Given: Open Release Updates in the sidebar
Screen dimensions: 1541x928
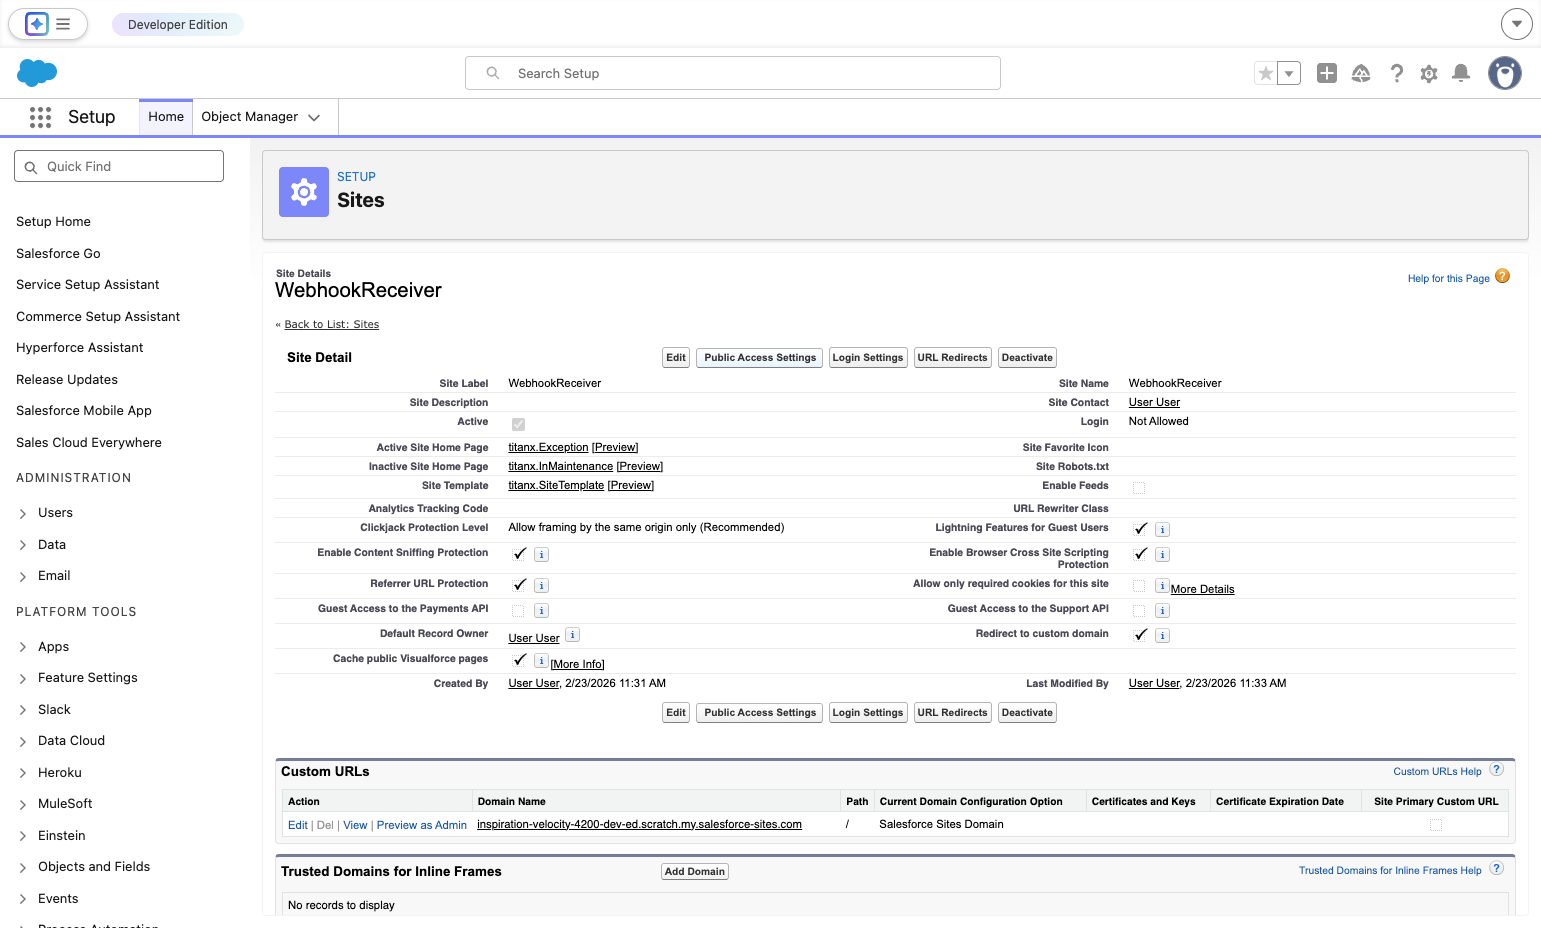Looking at the screenshot, I should pos(67,380).
